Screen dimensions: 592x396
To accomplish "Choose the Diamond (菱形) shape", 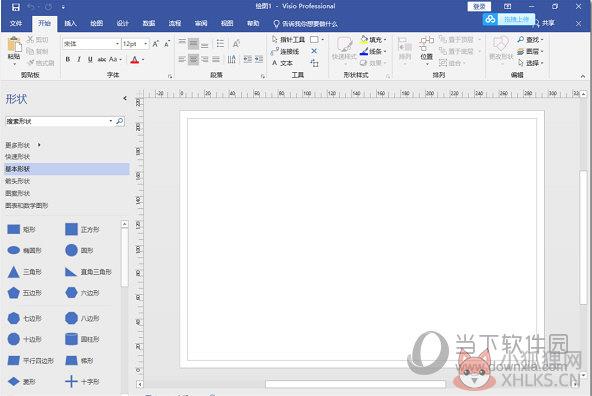I will (x=21, y=382).
